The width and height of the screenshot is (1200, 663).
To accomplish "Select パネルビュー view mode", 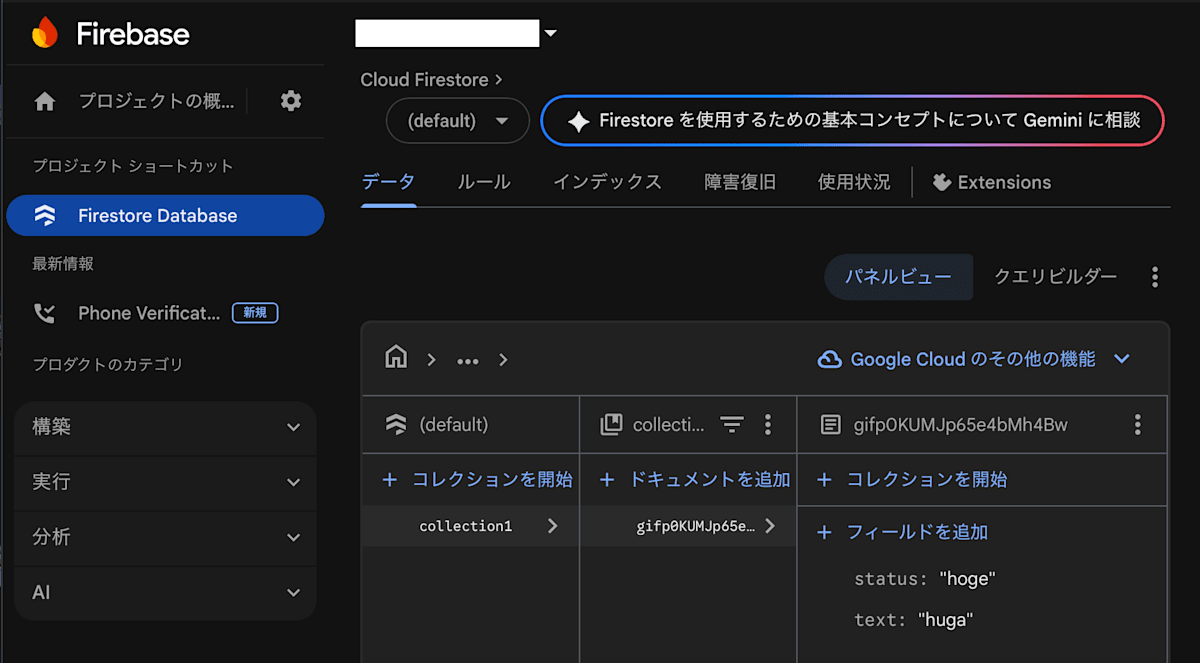I will tap(898, 277).
